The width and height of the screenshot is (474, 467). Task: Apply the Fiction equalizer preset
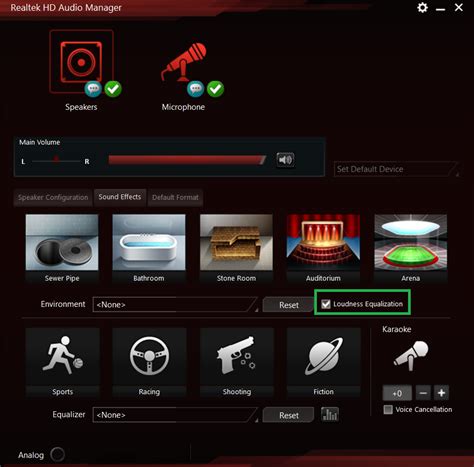pos(324,362)
